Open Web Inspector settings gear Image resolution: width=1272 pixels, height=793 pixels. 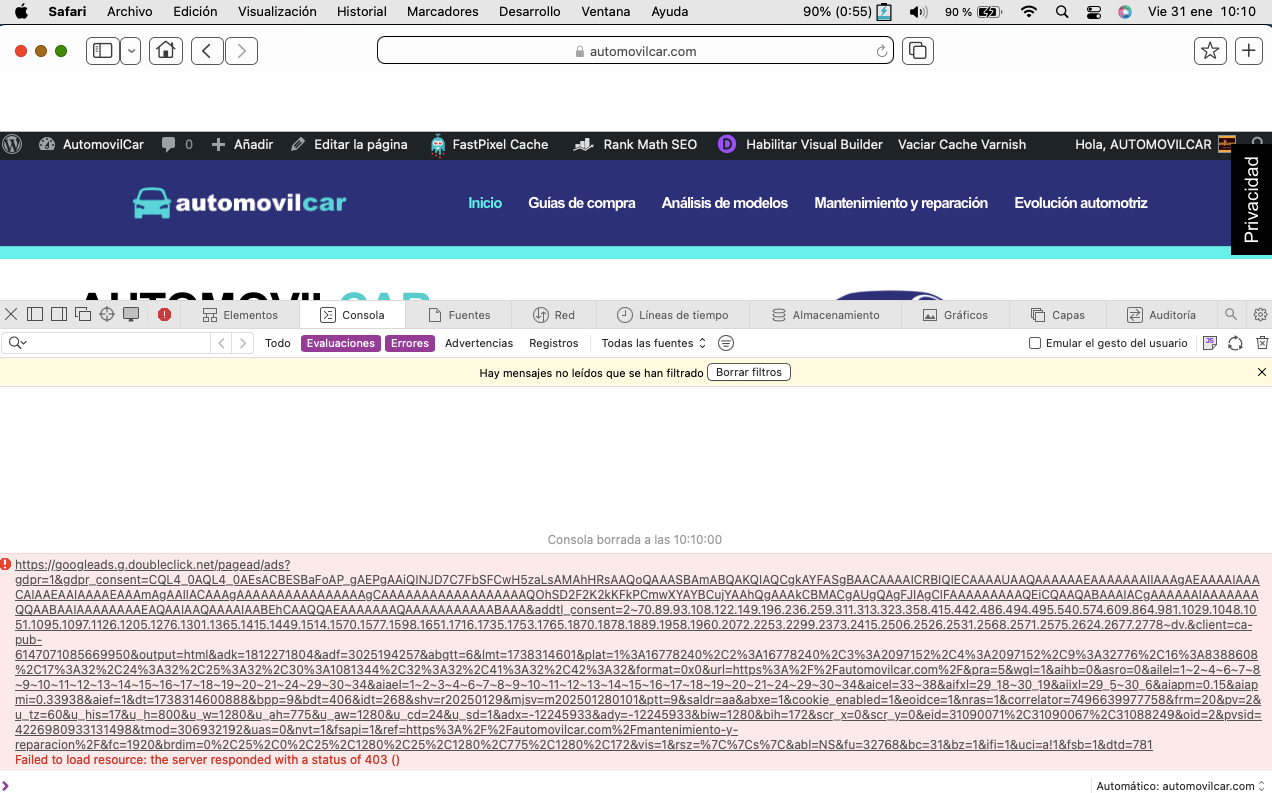tap(1260, 314)
